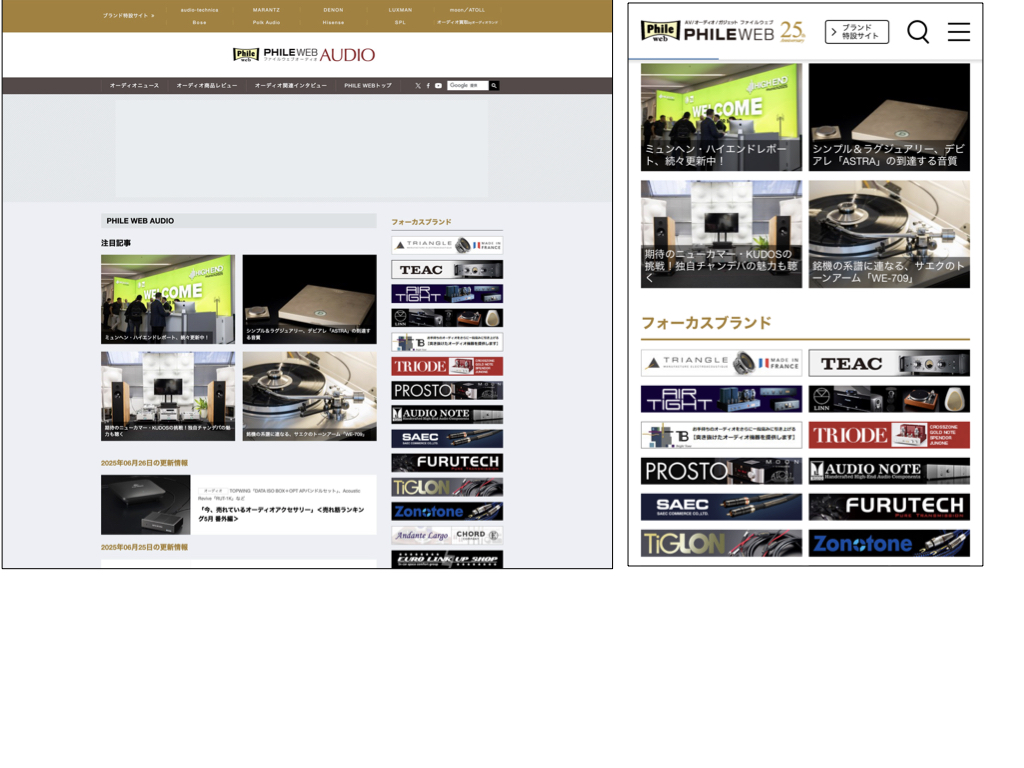Open the Zonotone banner in desktop sidebar
The width and height of the screenshot is (1024, 768).
[x=447, y=511]
